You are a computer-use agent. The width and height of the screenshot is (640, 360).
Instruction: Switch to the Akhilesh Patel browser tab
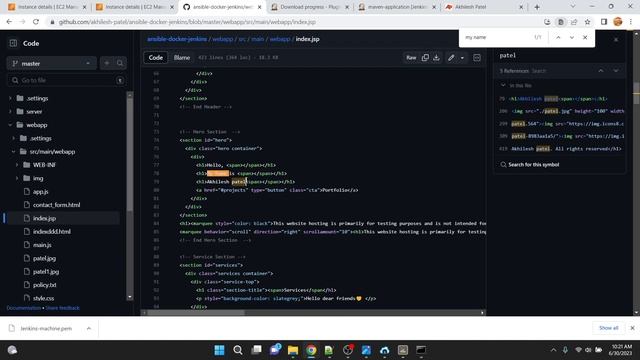pos(484,7)
